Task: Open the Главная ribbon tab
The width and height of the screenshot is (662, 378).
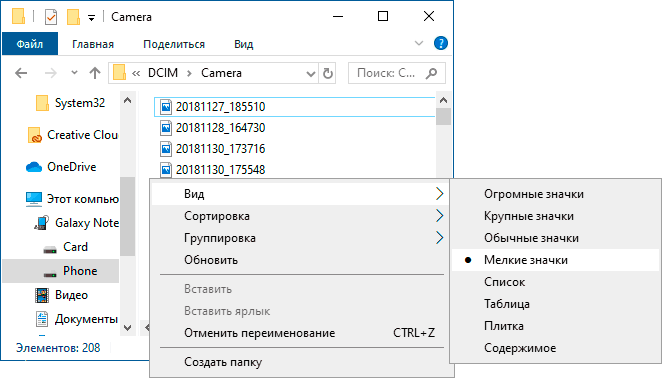Action: pyautogui.click(x=93, y=44)
